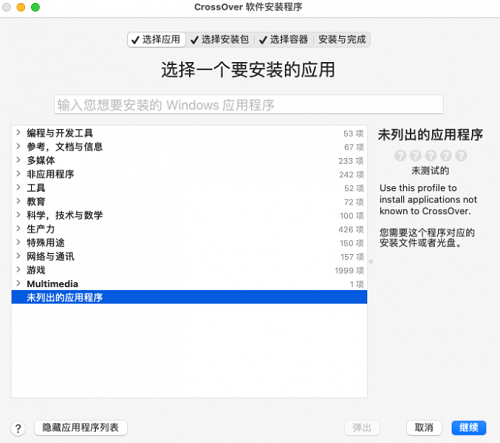Switch to the 选择应用 tab
The image size is (500, 443).
[156, 40]
